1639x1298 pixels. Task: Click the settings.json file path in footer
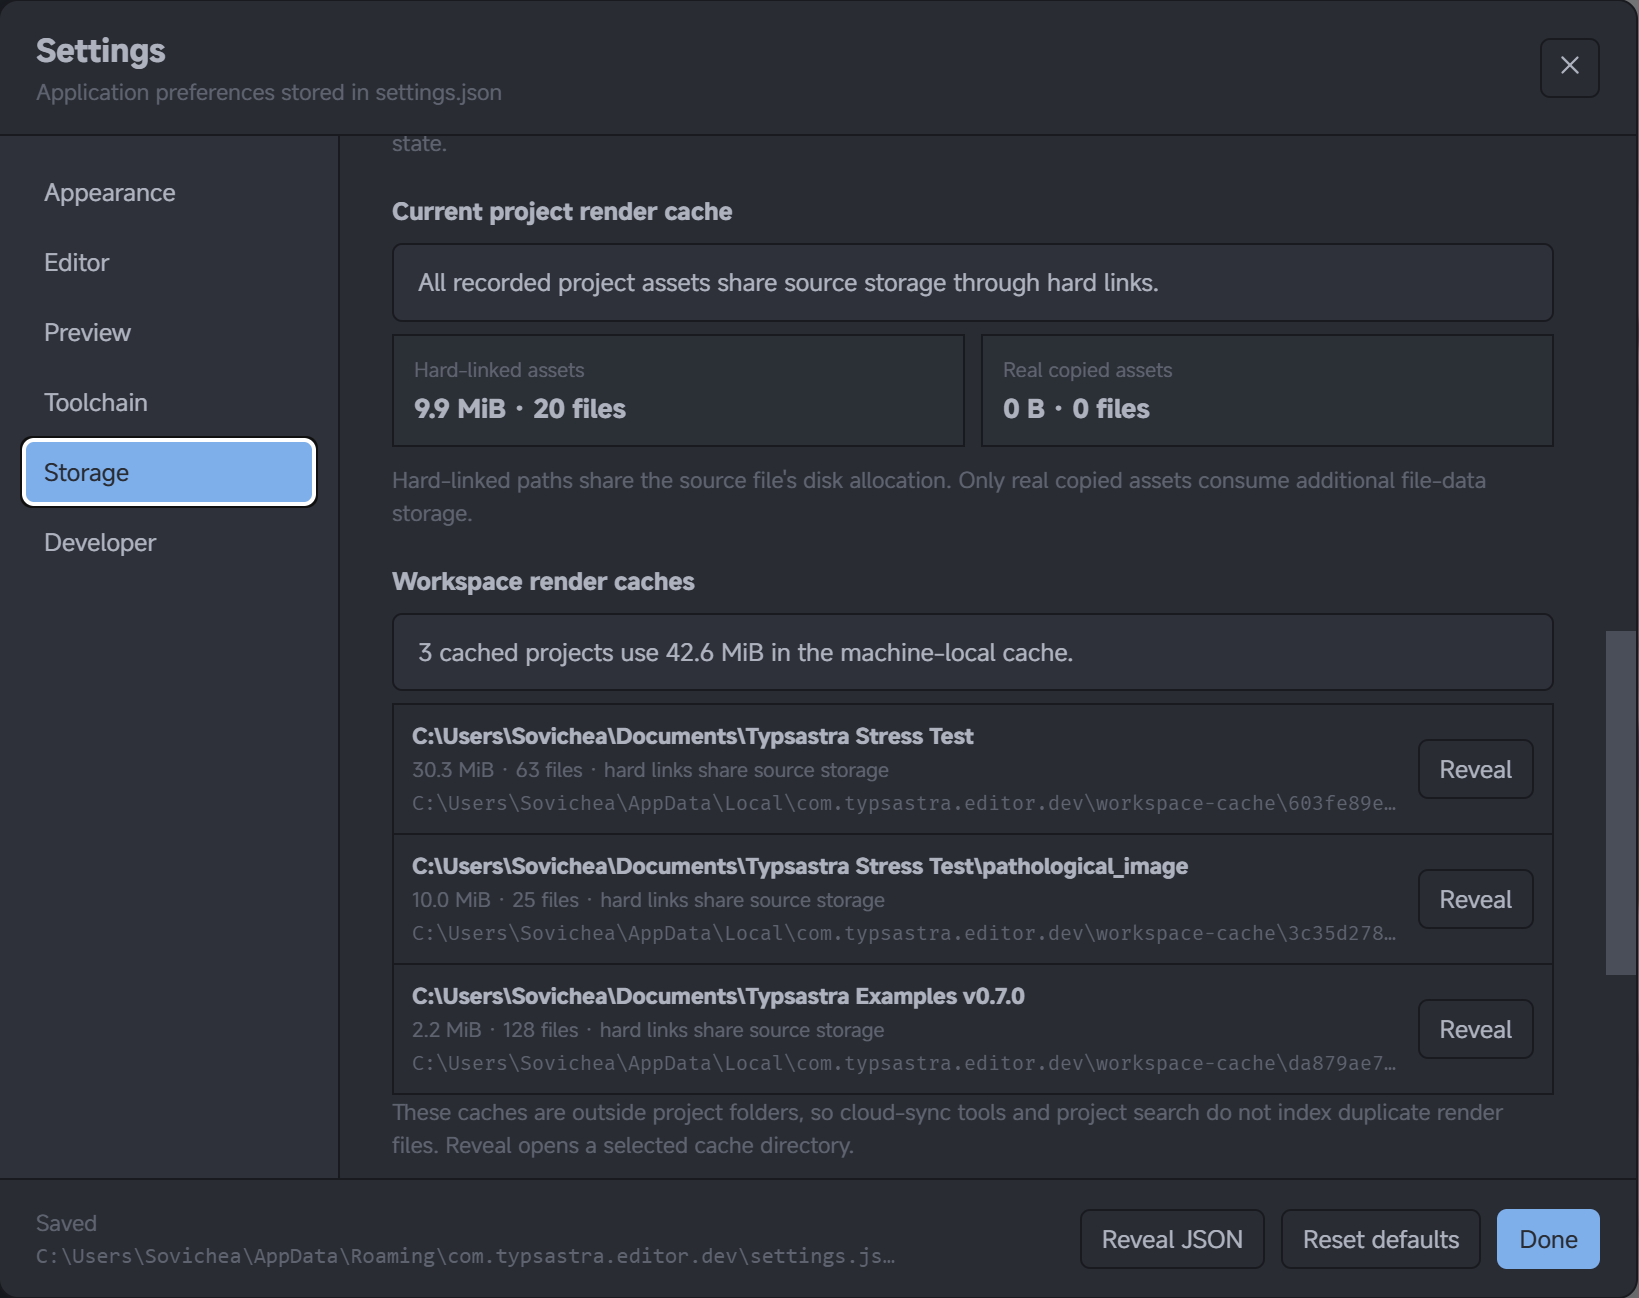(x=465, y=1256)
